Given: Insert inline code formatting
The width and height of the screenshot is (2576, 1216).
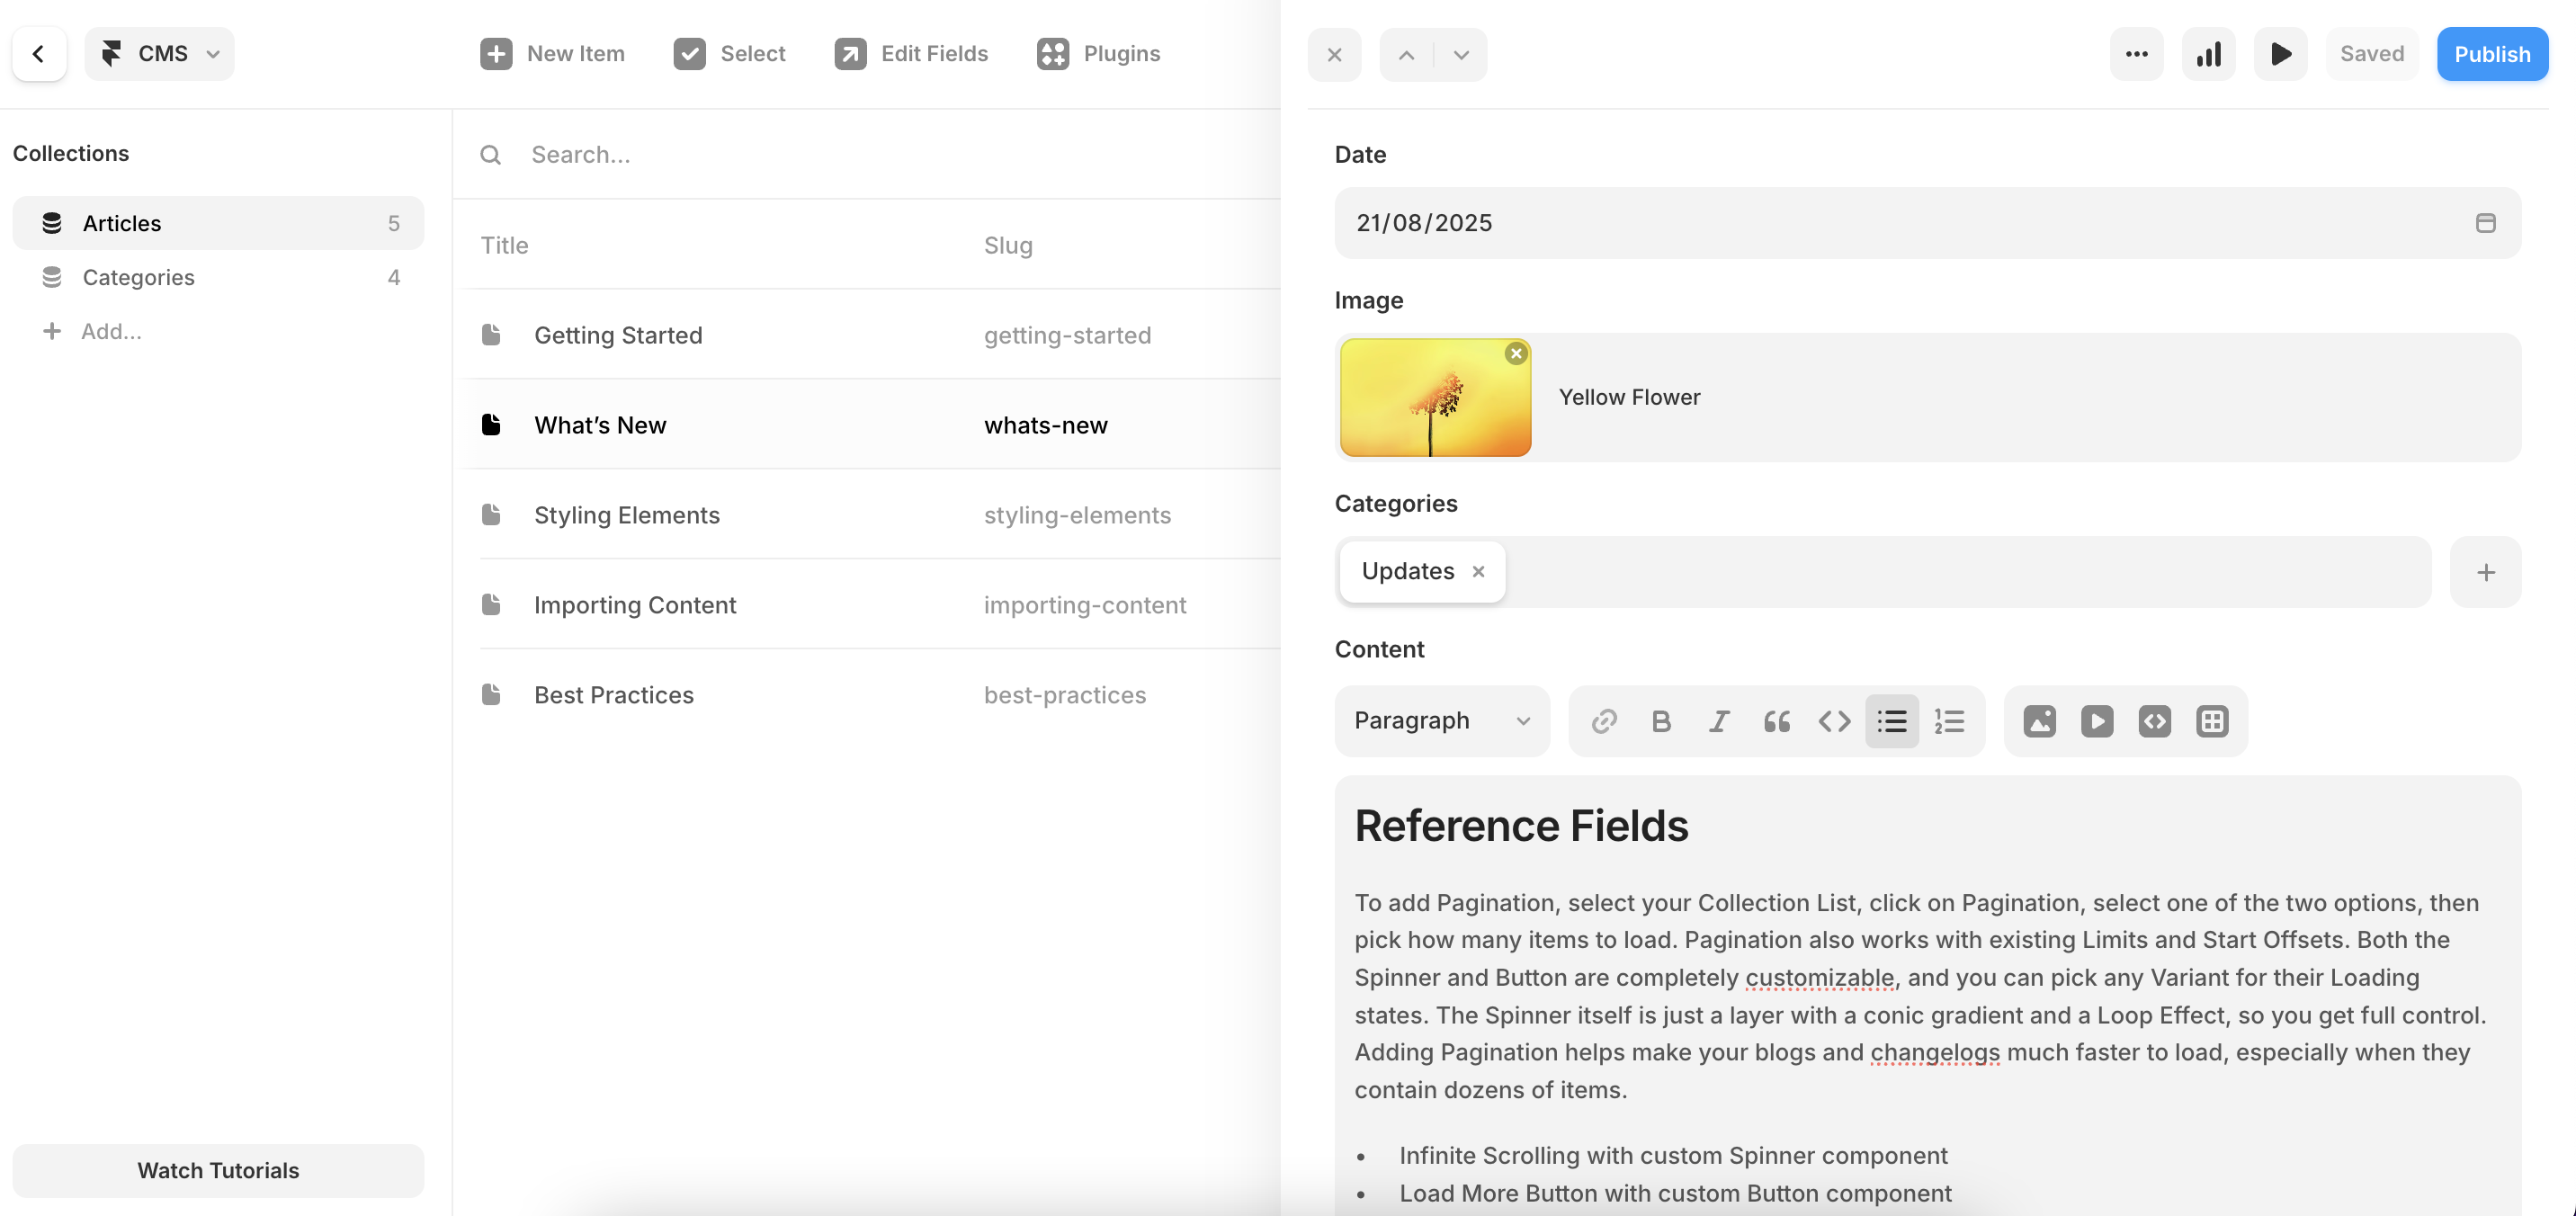Looking at the screenshot, I should (1834, 721).
